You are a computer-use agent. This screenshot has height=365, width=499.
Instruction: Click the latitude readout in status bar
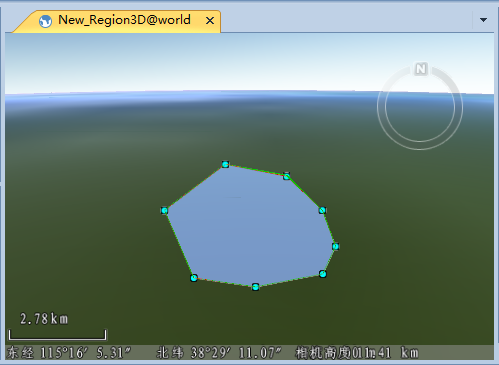click(219, 353)
